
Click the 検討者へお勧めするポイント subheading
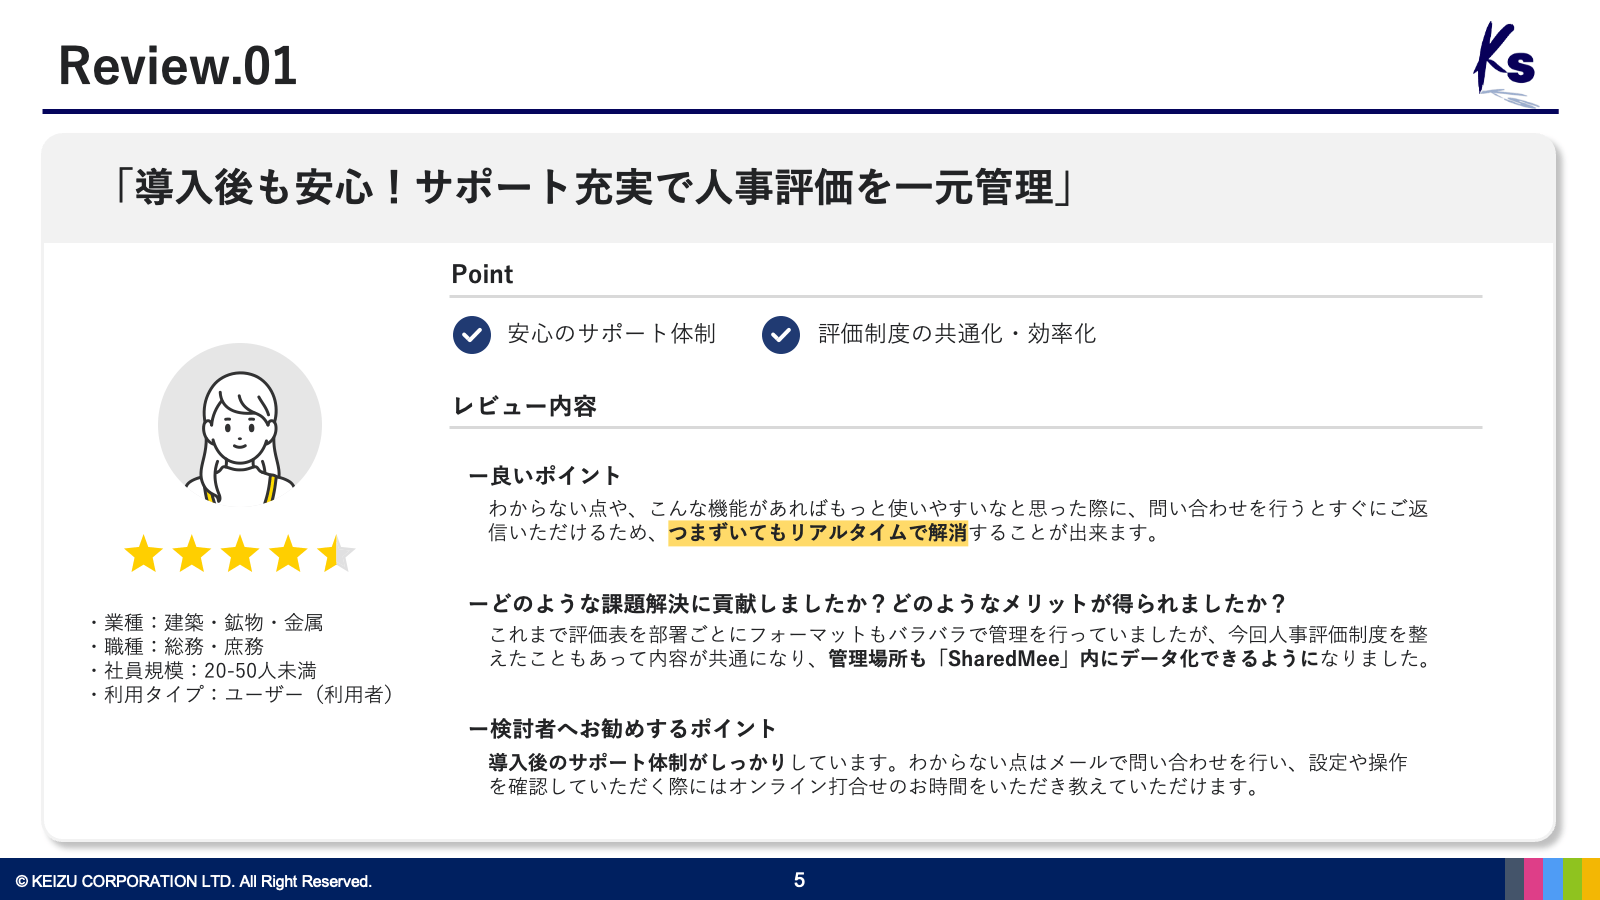(623, 729)
